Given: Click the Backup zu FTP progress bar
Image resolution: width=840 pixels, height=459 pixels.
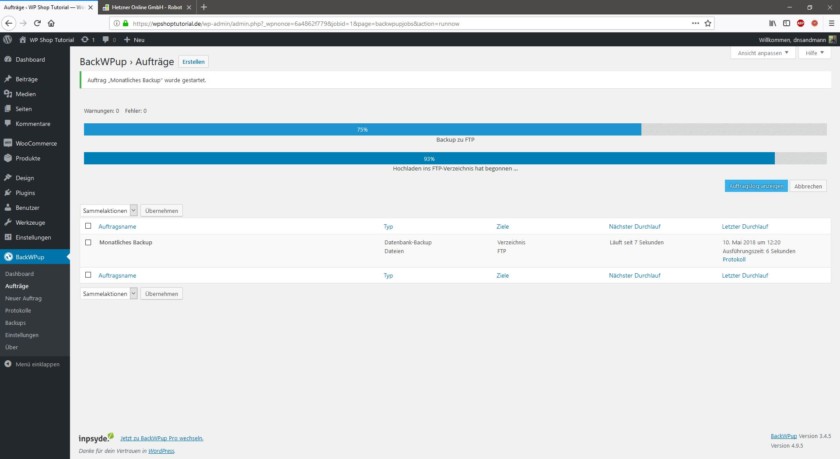Looking at the screenshot, I should tap(455, 129).
